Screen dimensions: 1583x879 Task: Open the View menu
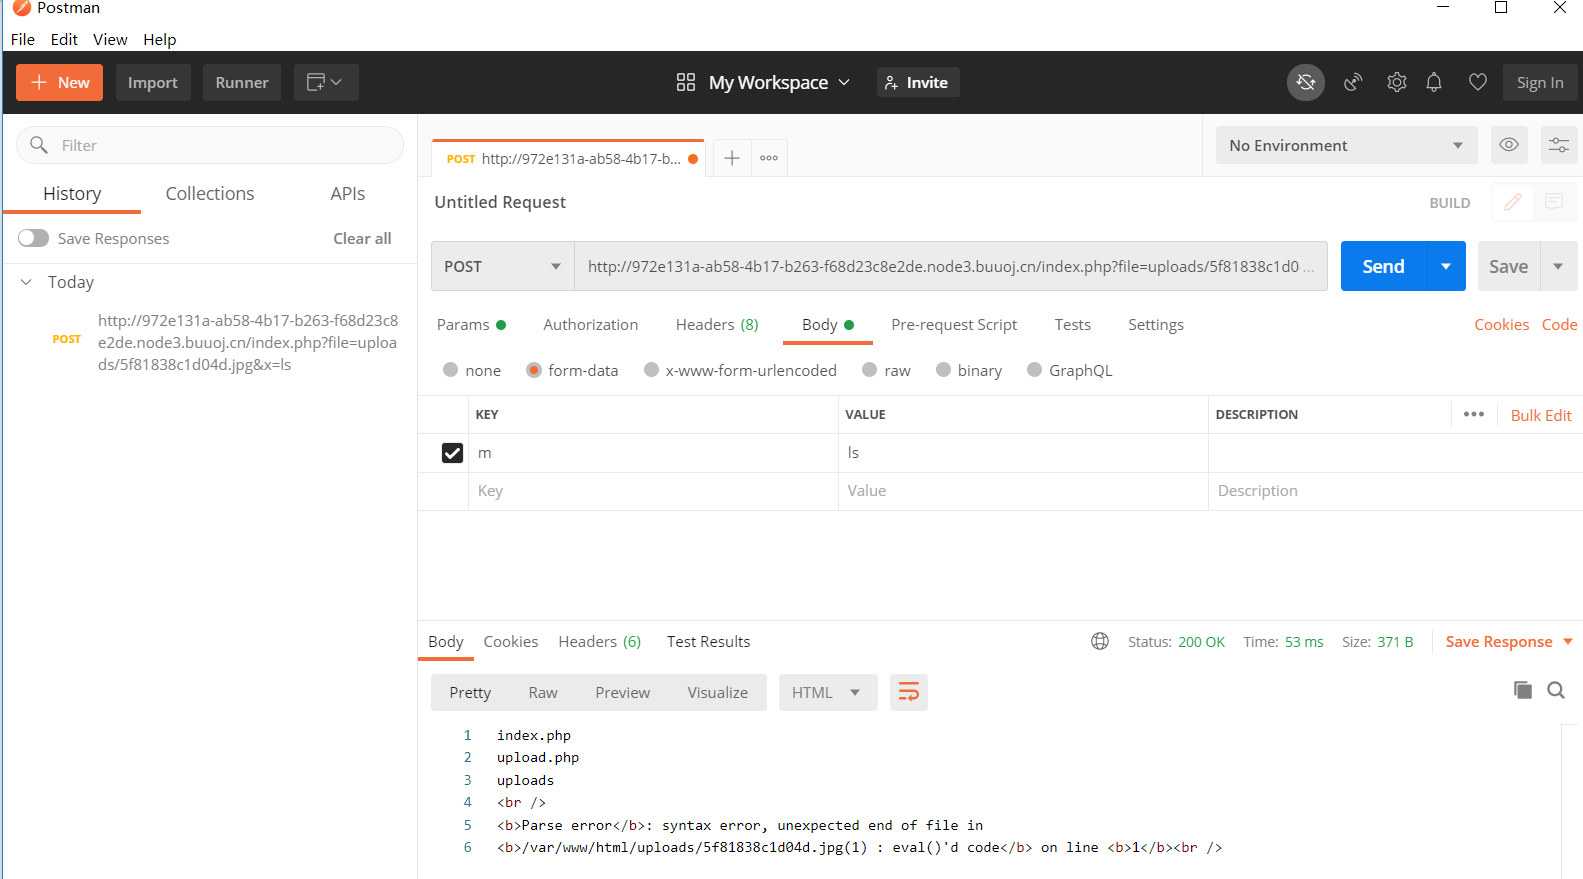coord(110,39)
